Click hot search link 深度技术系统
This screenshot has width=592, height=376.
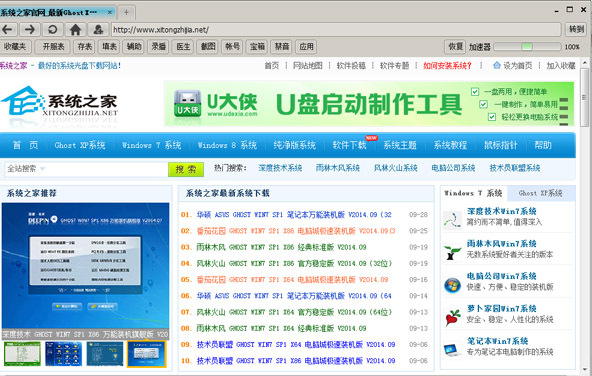click(x=280, y=168)
